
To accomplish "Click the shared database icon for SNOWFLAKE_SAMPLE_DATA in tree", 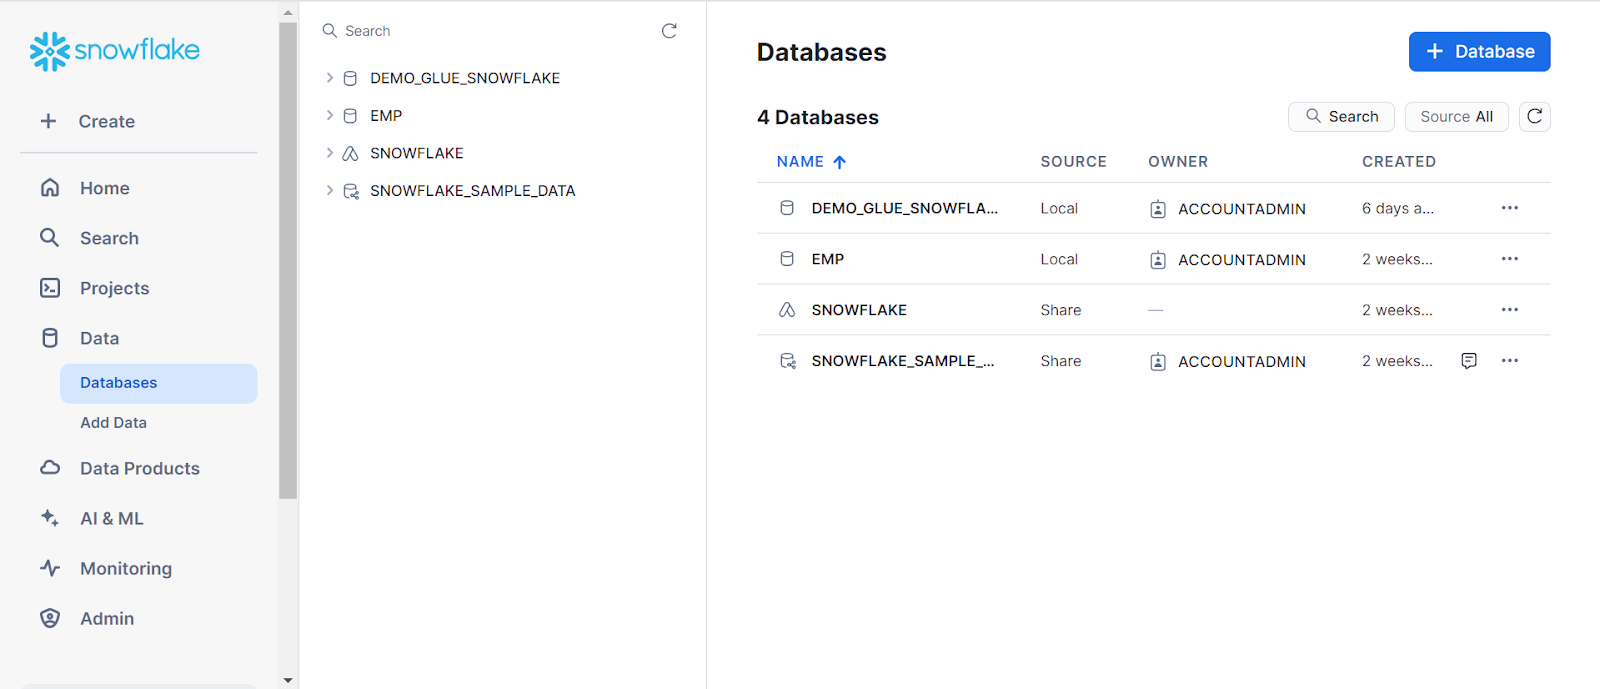I will click(x=351, y=191).
